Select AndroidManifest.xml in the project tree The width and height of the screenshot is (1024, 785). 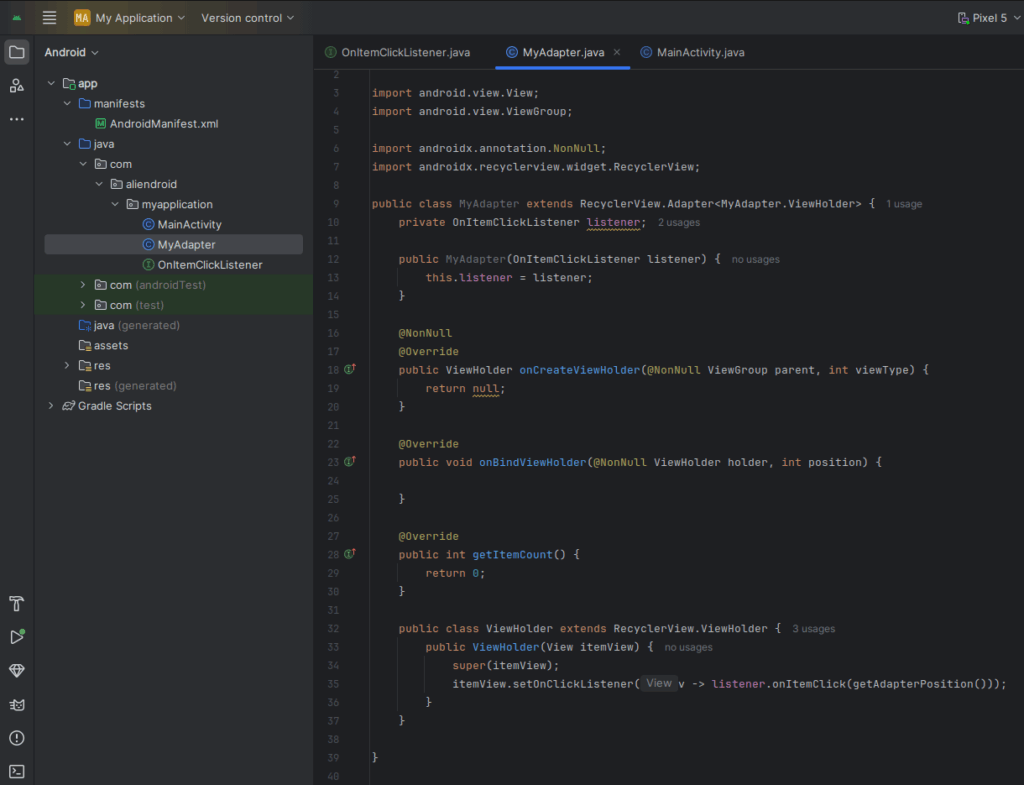point(157,123)
